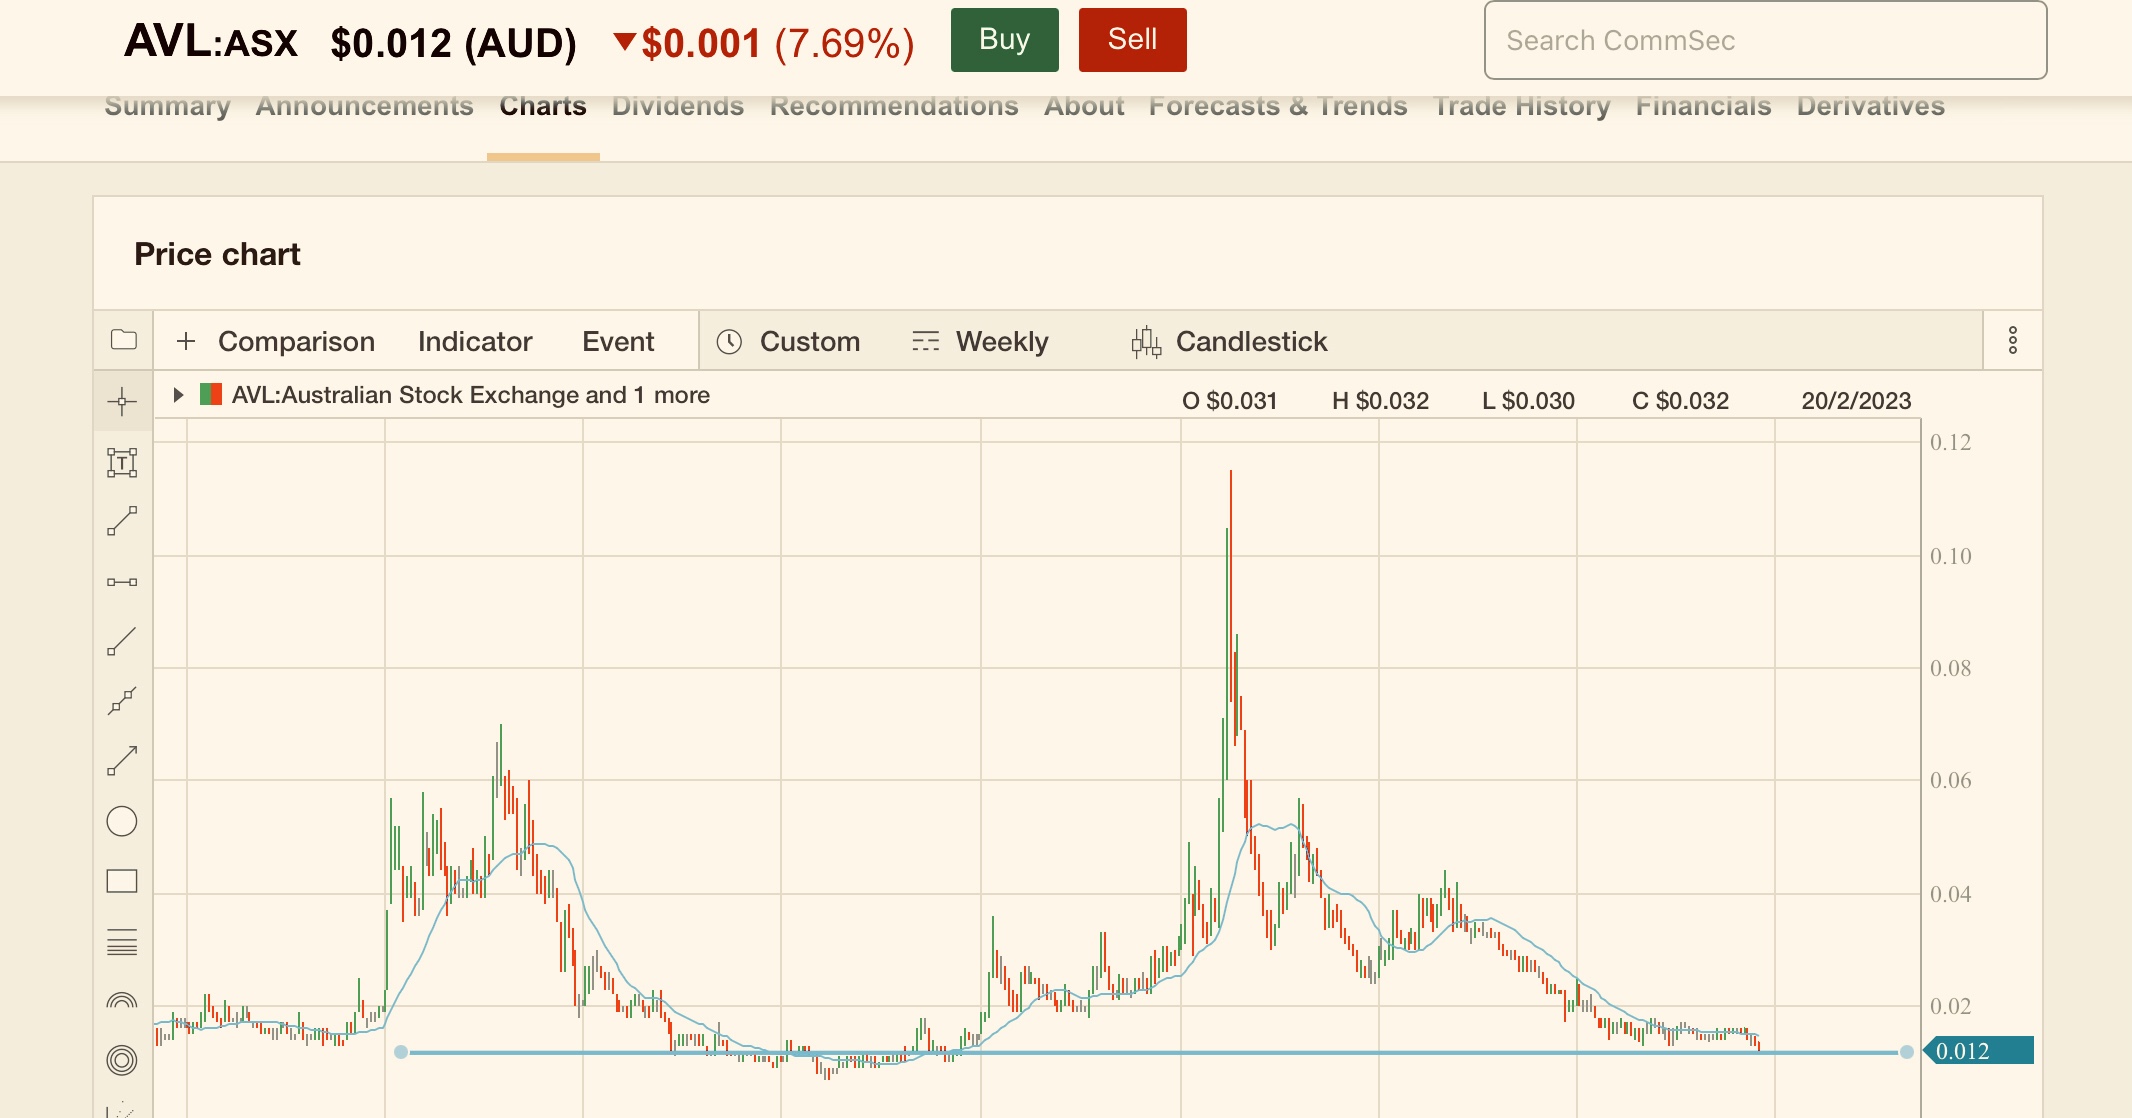Open the Event menu
Image resolution: width=2132 pixels, height=1118 pixels.
tap(618, 342)
